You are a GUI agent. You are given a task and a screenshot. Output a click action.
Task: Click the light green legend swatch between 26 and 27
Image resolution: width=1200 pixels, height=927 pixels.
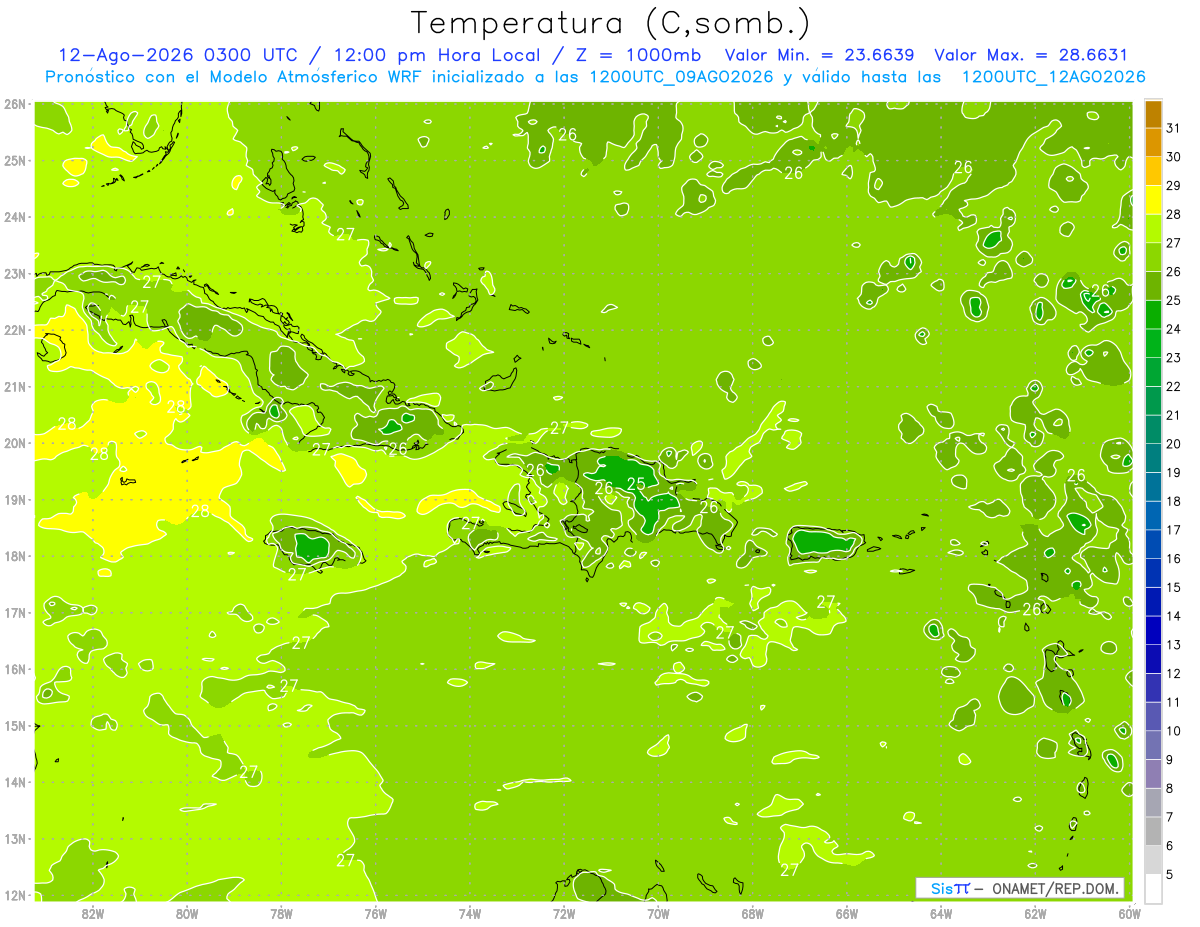tap(1153, 257)
